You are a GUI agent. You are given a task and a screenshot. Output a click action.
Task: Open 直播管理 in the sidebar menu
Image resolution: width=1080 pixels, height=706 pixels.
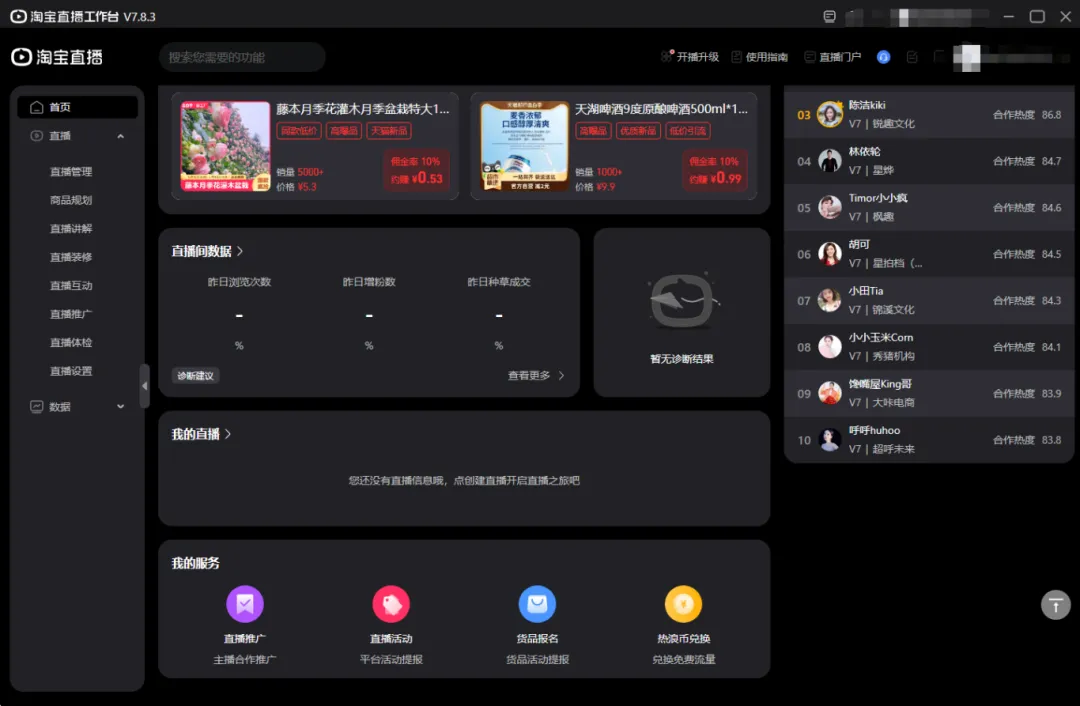71,172
